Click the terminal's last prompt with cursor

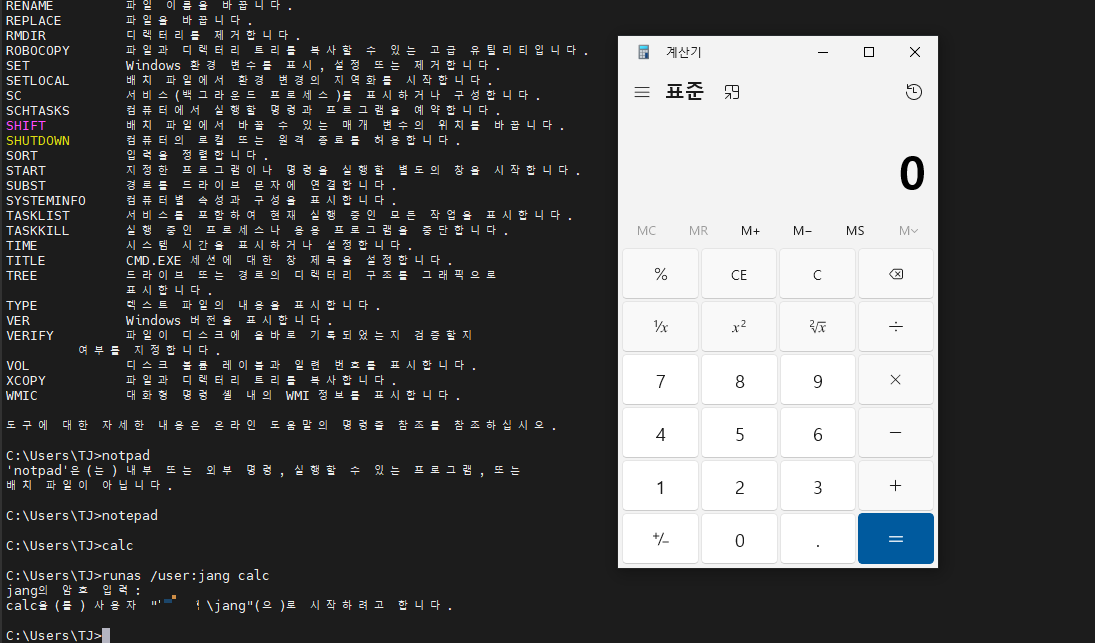coord(58,635)
